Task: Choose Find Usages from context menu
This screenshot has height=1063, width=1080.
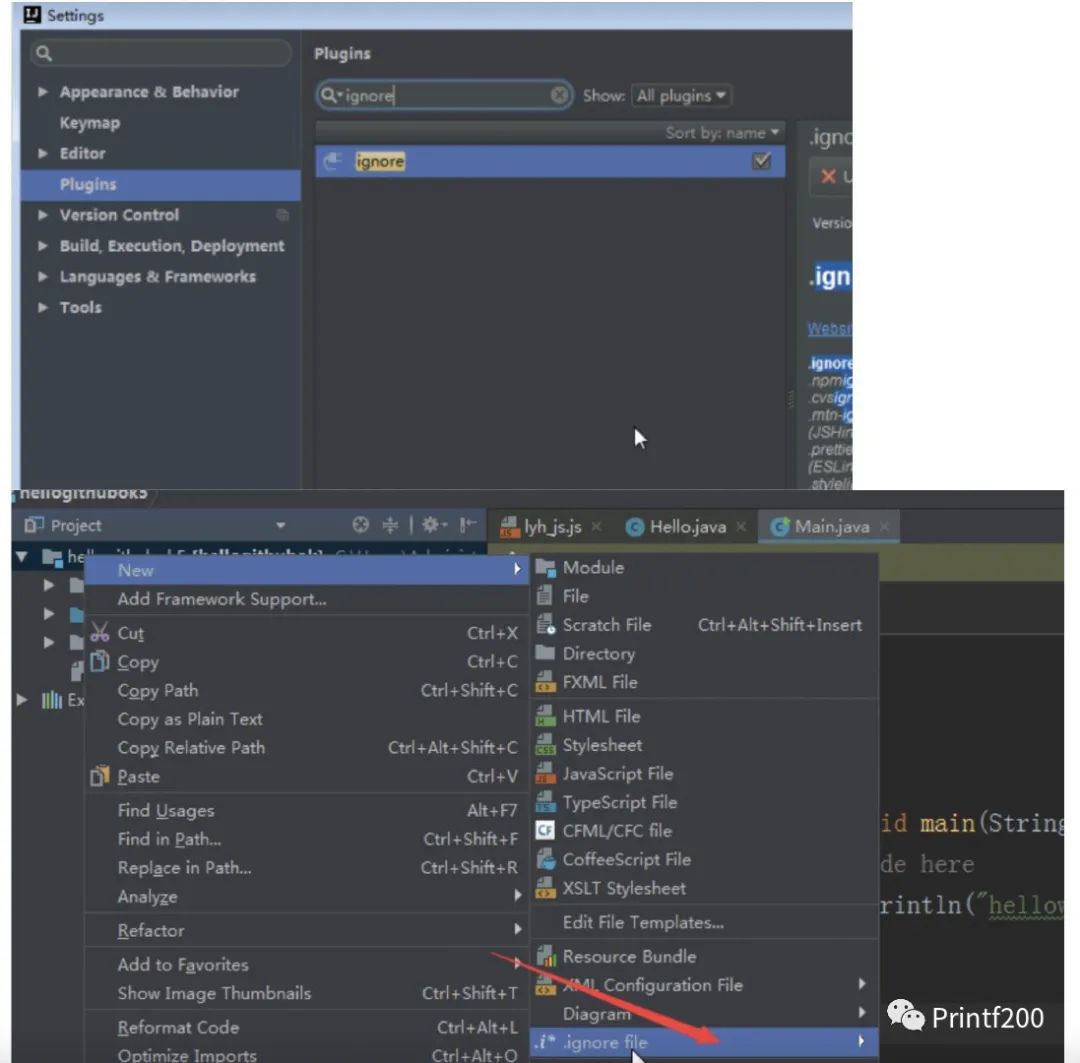Action: tap(307, 811)
